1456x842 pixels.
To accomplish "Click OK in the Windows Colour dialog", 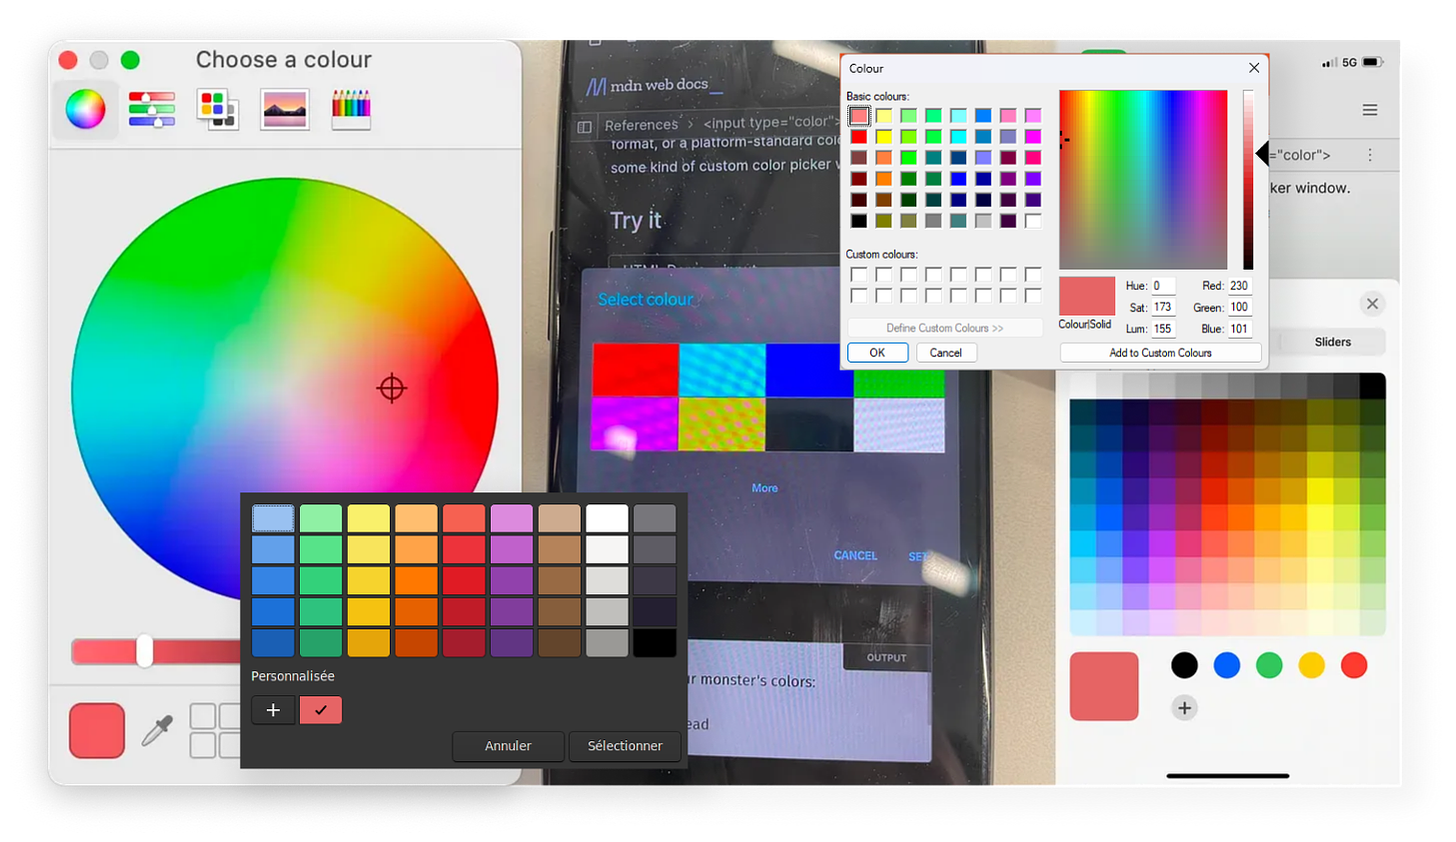I will pos(877,353).
